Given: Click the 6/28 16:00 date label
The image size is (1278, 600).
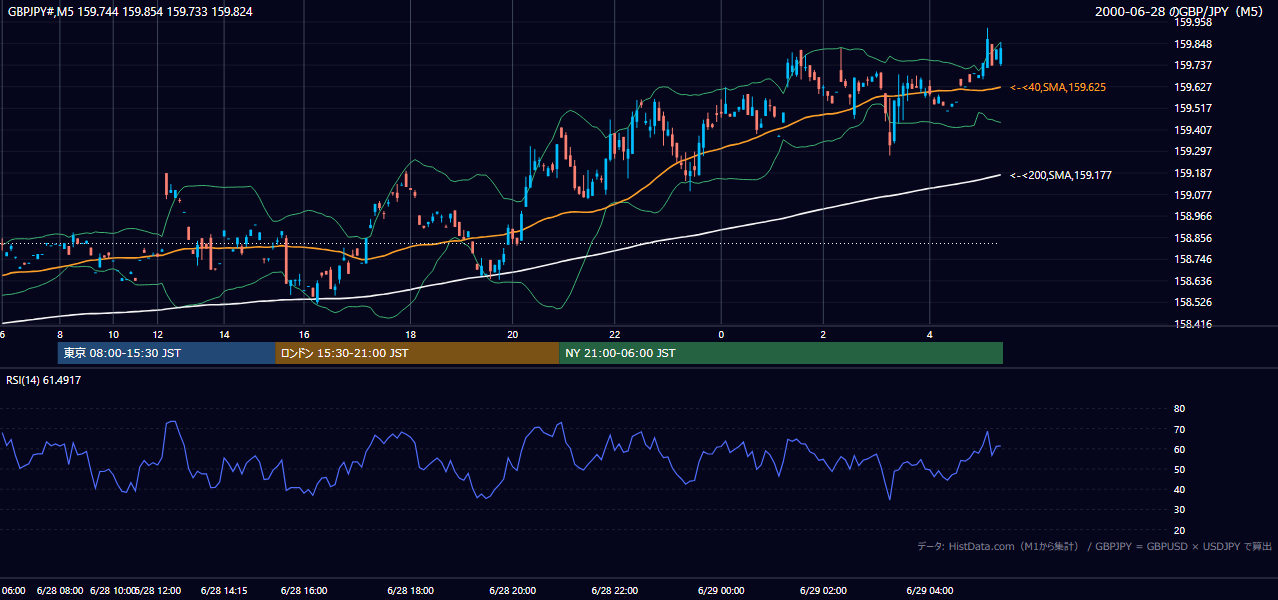Looking at the screenshot, I should pyautogui.click(x=305, y=591).
